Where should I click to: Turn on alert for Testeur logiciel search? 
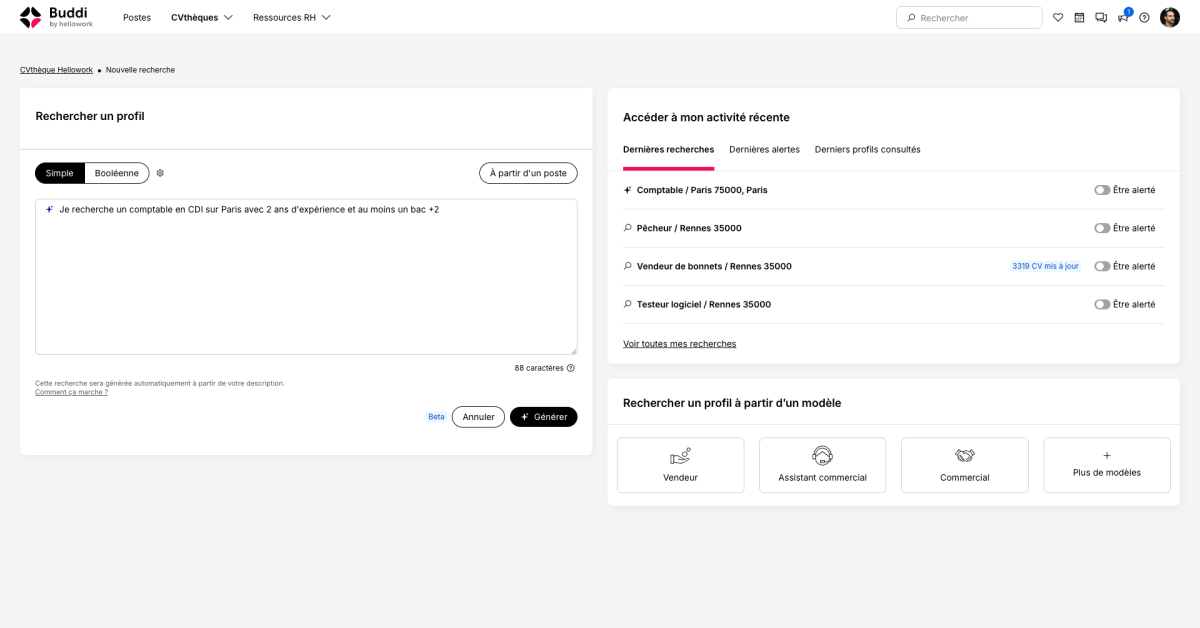click(1102, 304)
